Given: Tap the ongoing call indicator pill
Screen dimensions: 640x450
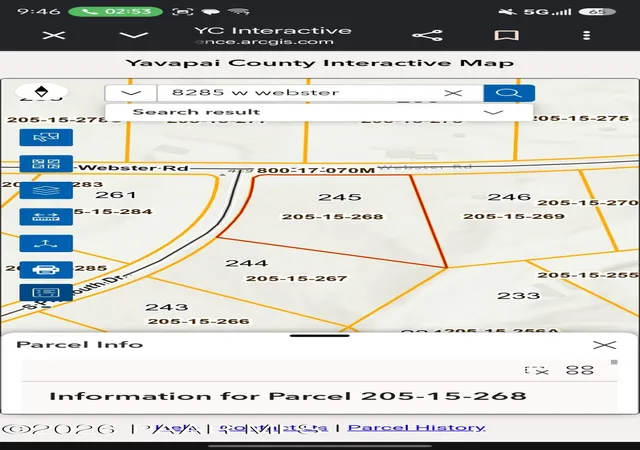Looking at the screenshot, I should click(x=116, y=11).
